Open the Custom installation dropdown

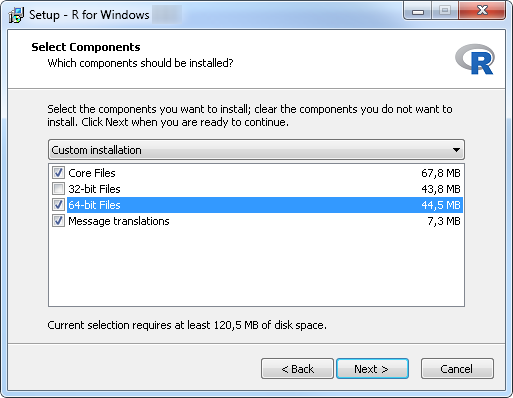coord(256,150)
